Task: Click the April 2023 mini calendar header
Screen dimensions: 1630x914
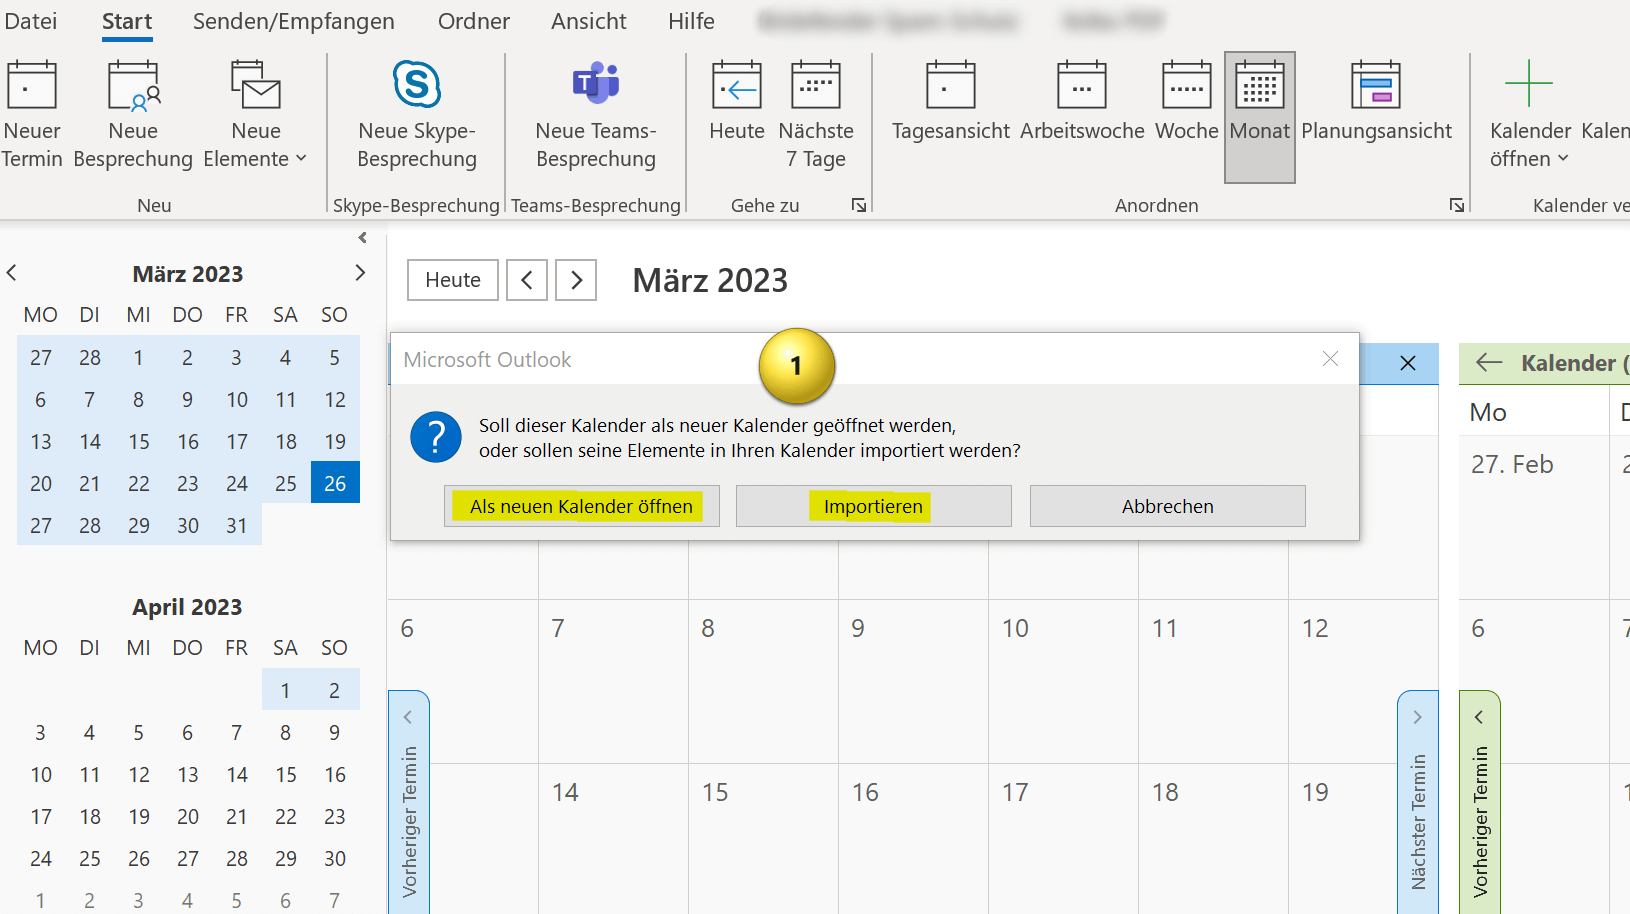Action: [188, 606]
